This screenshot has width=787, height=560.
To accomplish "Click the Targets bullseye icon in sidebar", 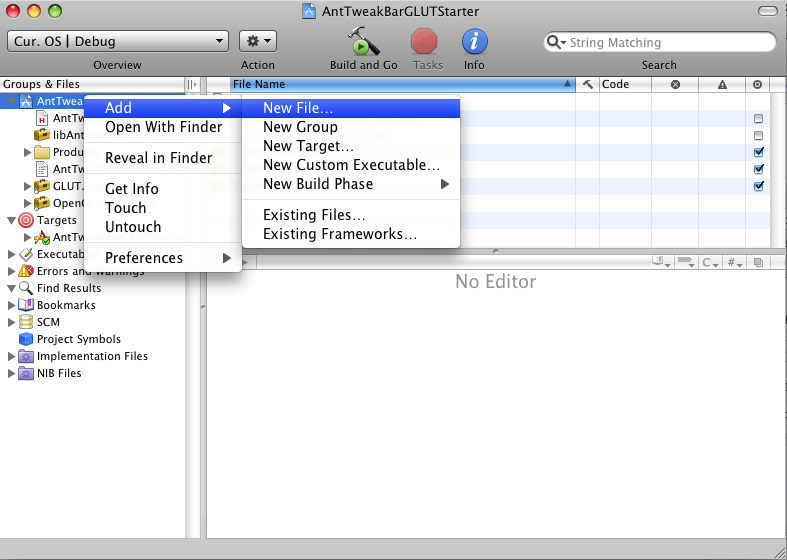I will (x=26, y=220).
